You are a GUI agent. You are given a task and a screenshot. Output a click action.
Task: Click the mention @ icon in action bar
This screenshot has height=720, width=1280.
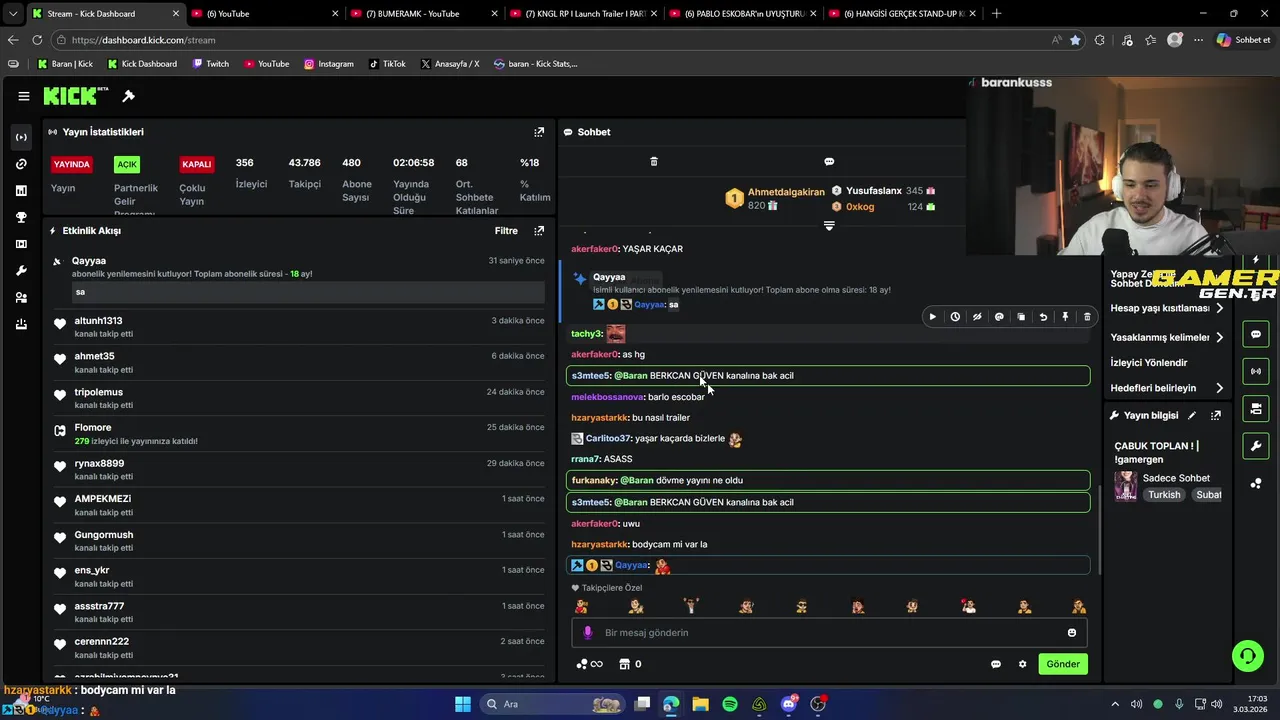(x=999, y=317)
